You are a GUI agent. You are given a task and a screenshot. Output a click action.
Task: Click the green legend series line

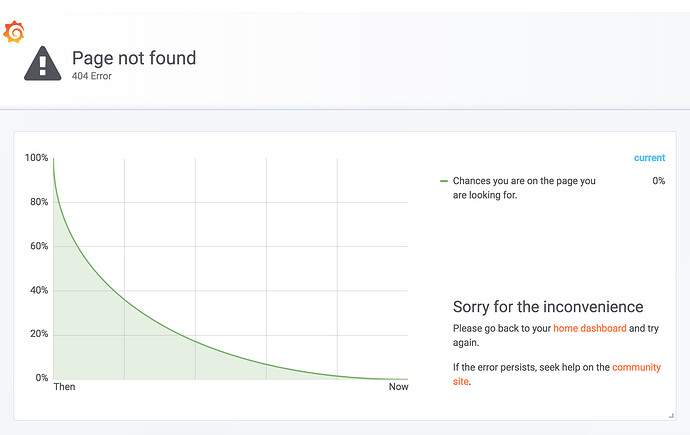click(444, 181)
